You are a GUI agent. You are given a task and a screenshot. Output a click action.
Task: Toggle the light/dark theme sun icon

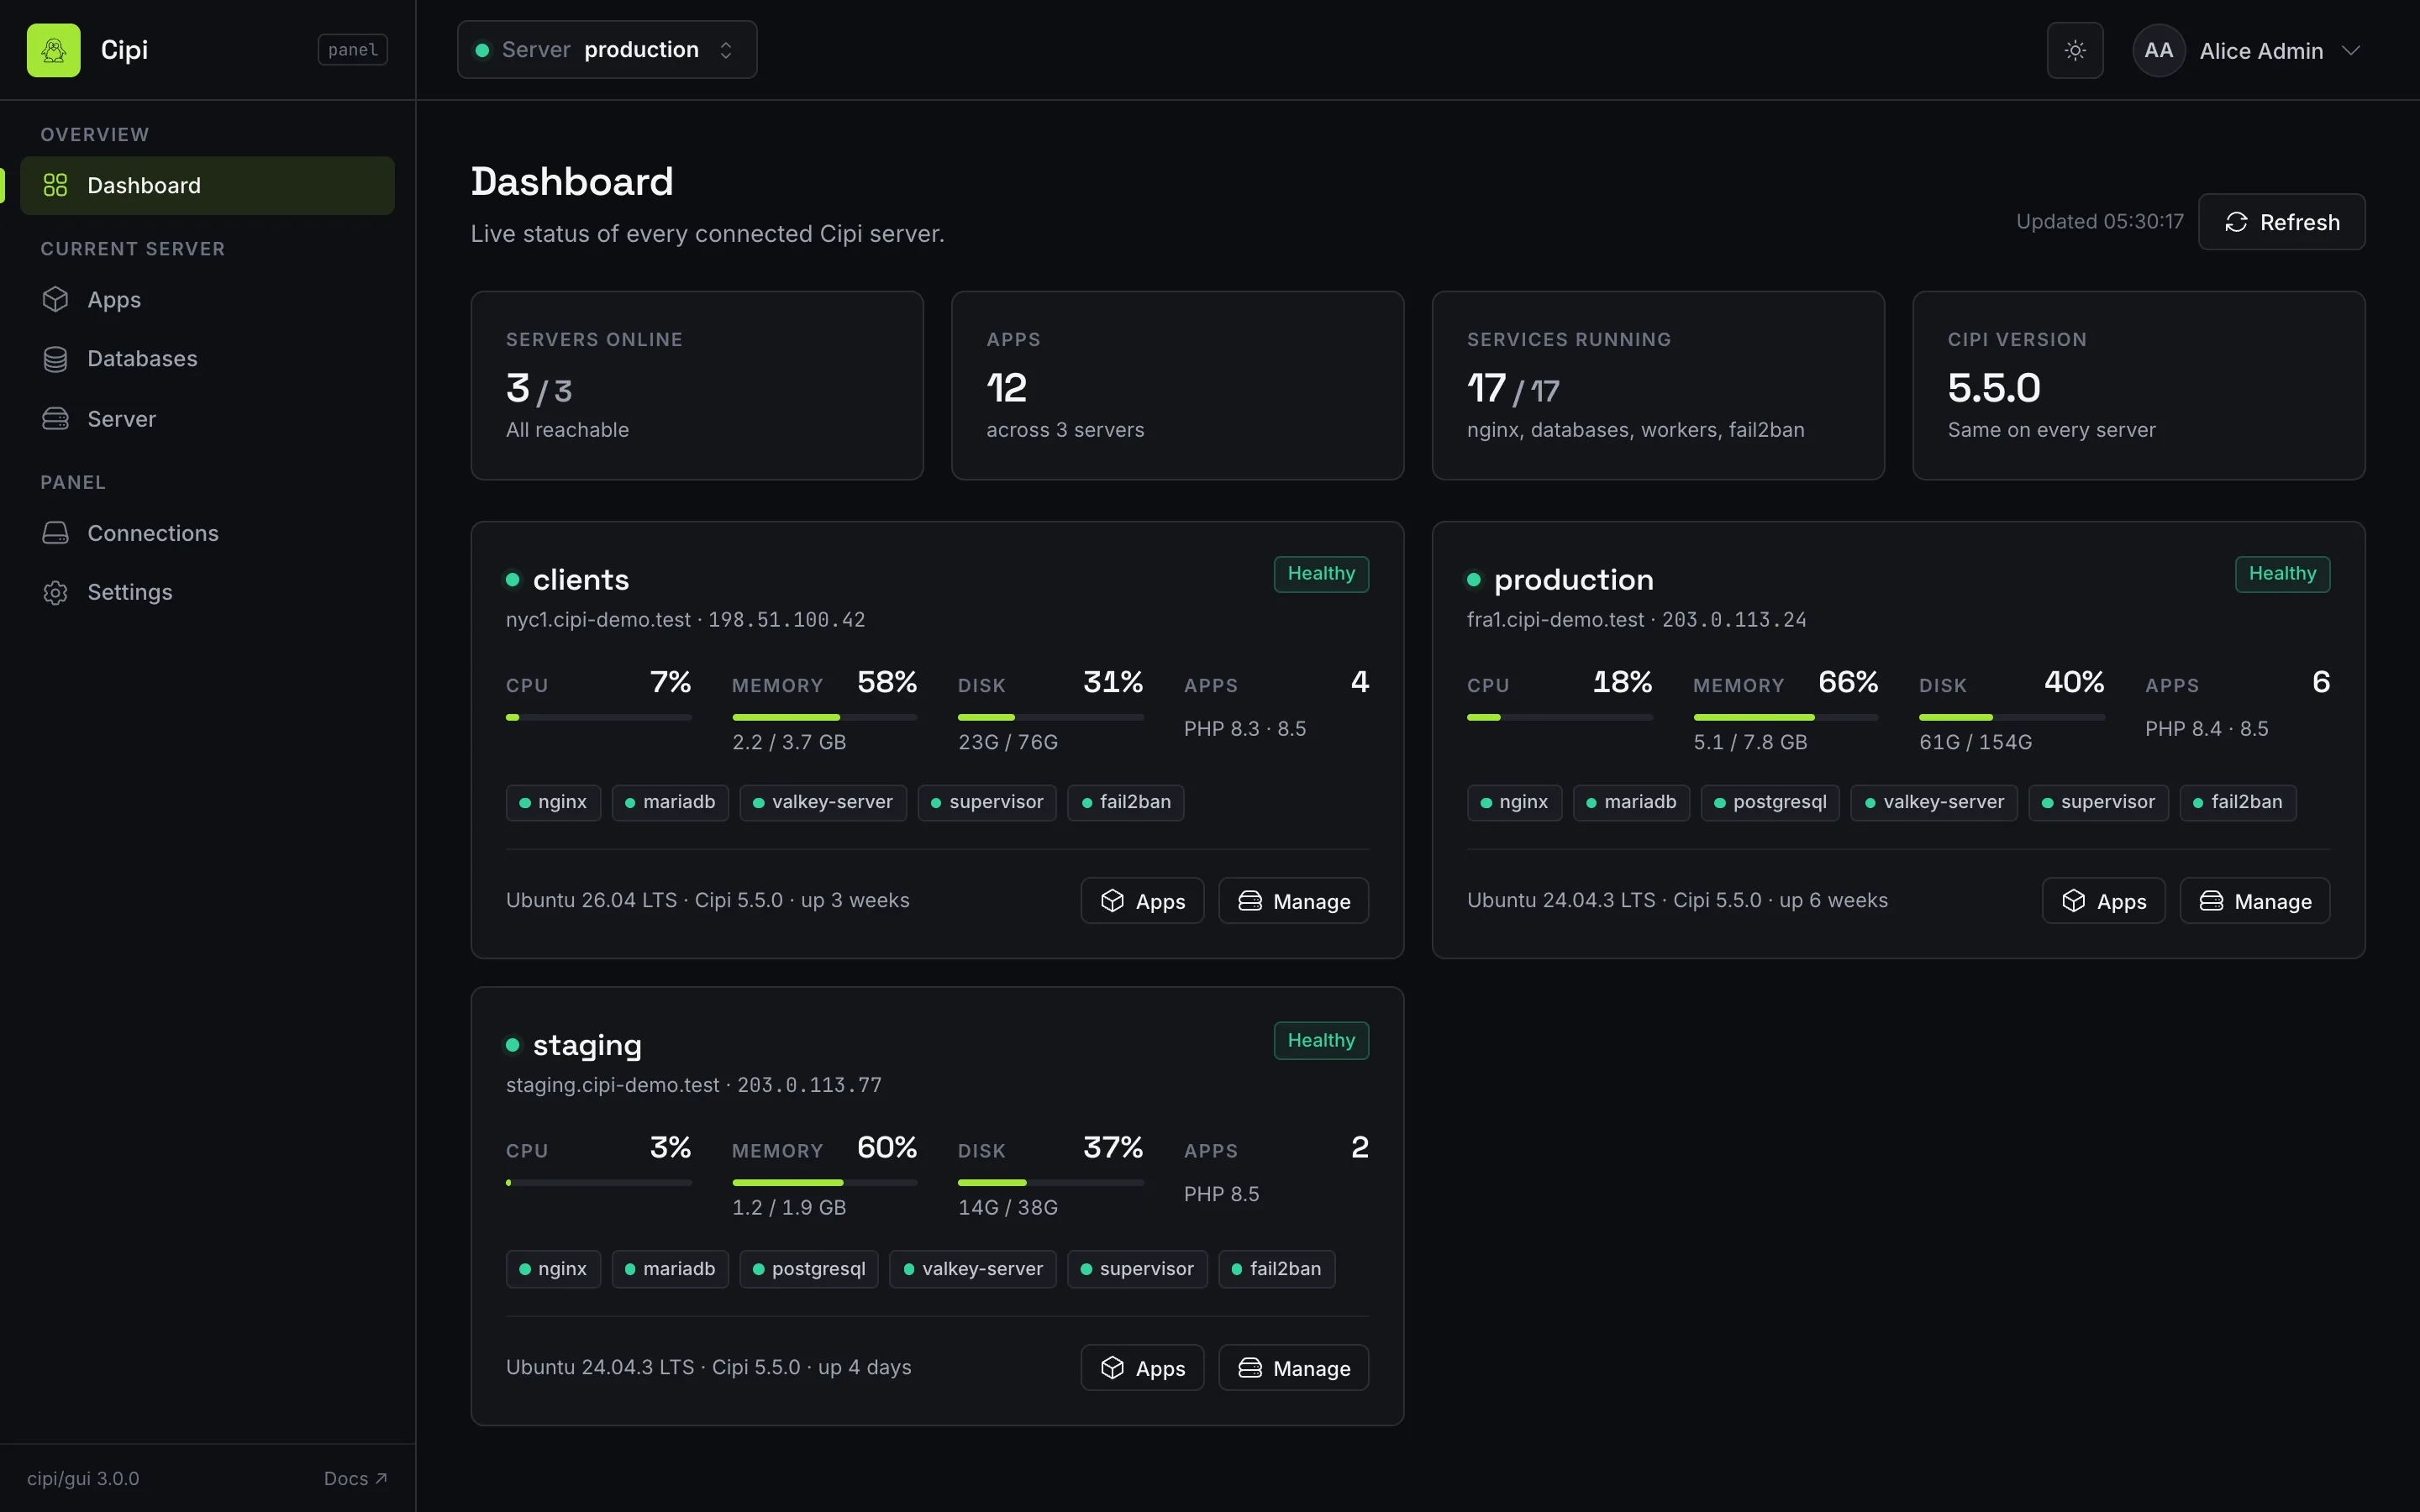click(2075, 50)
